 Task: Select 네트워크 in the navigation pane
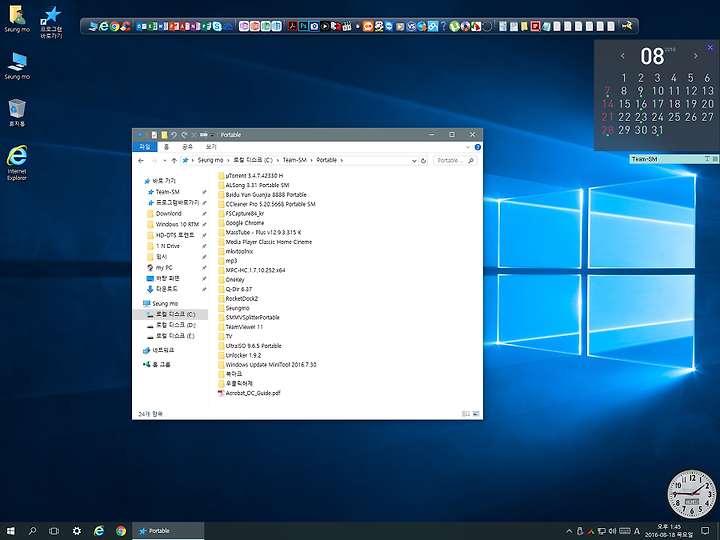pyautogui.click(x=163, y=350)
